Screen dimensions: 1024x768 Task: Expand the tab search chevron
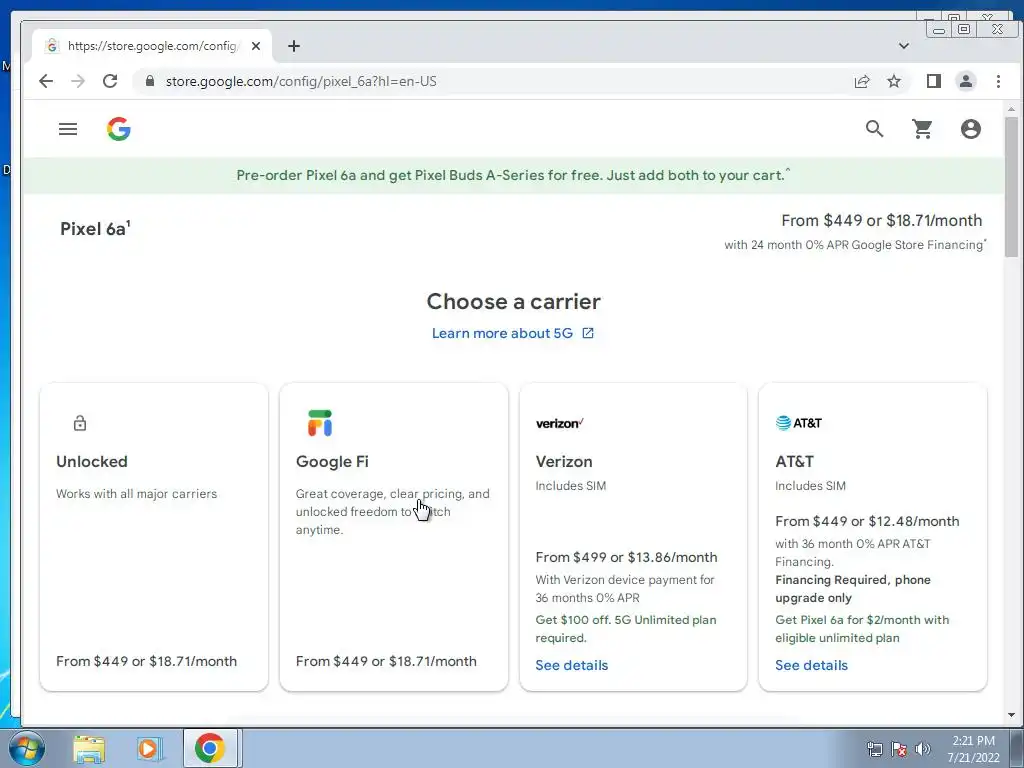pyautogui.click(x=904, y=46)
